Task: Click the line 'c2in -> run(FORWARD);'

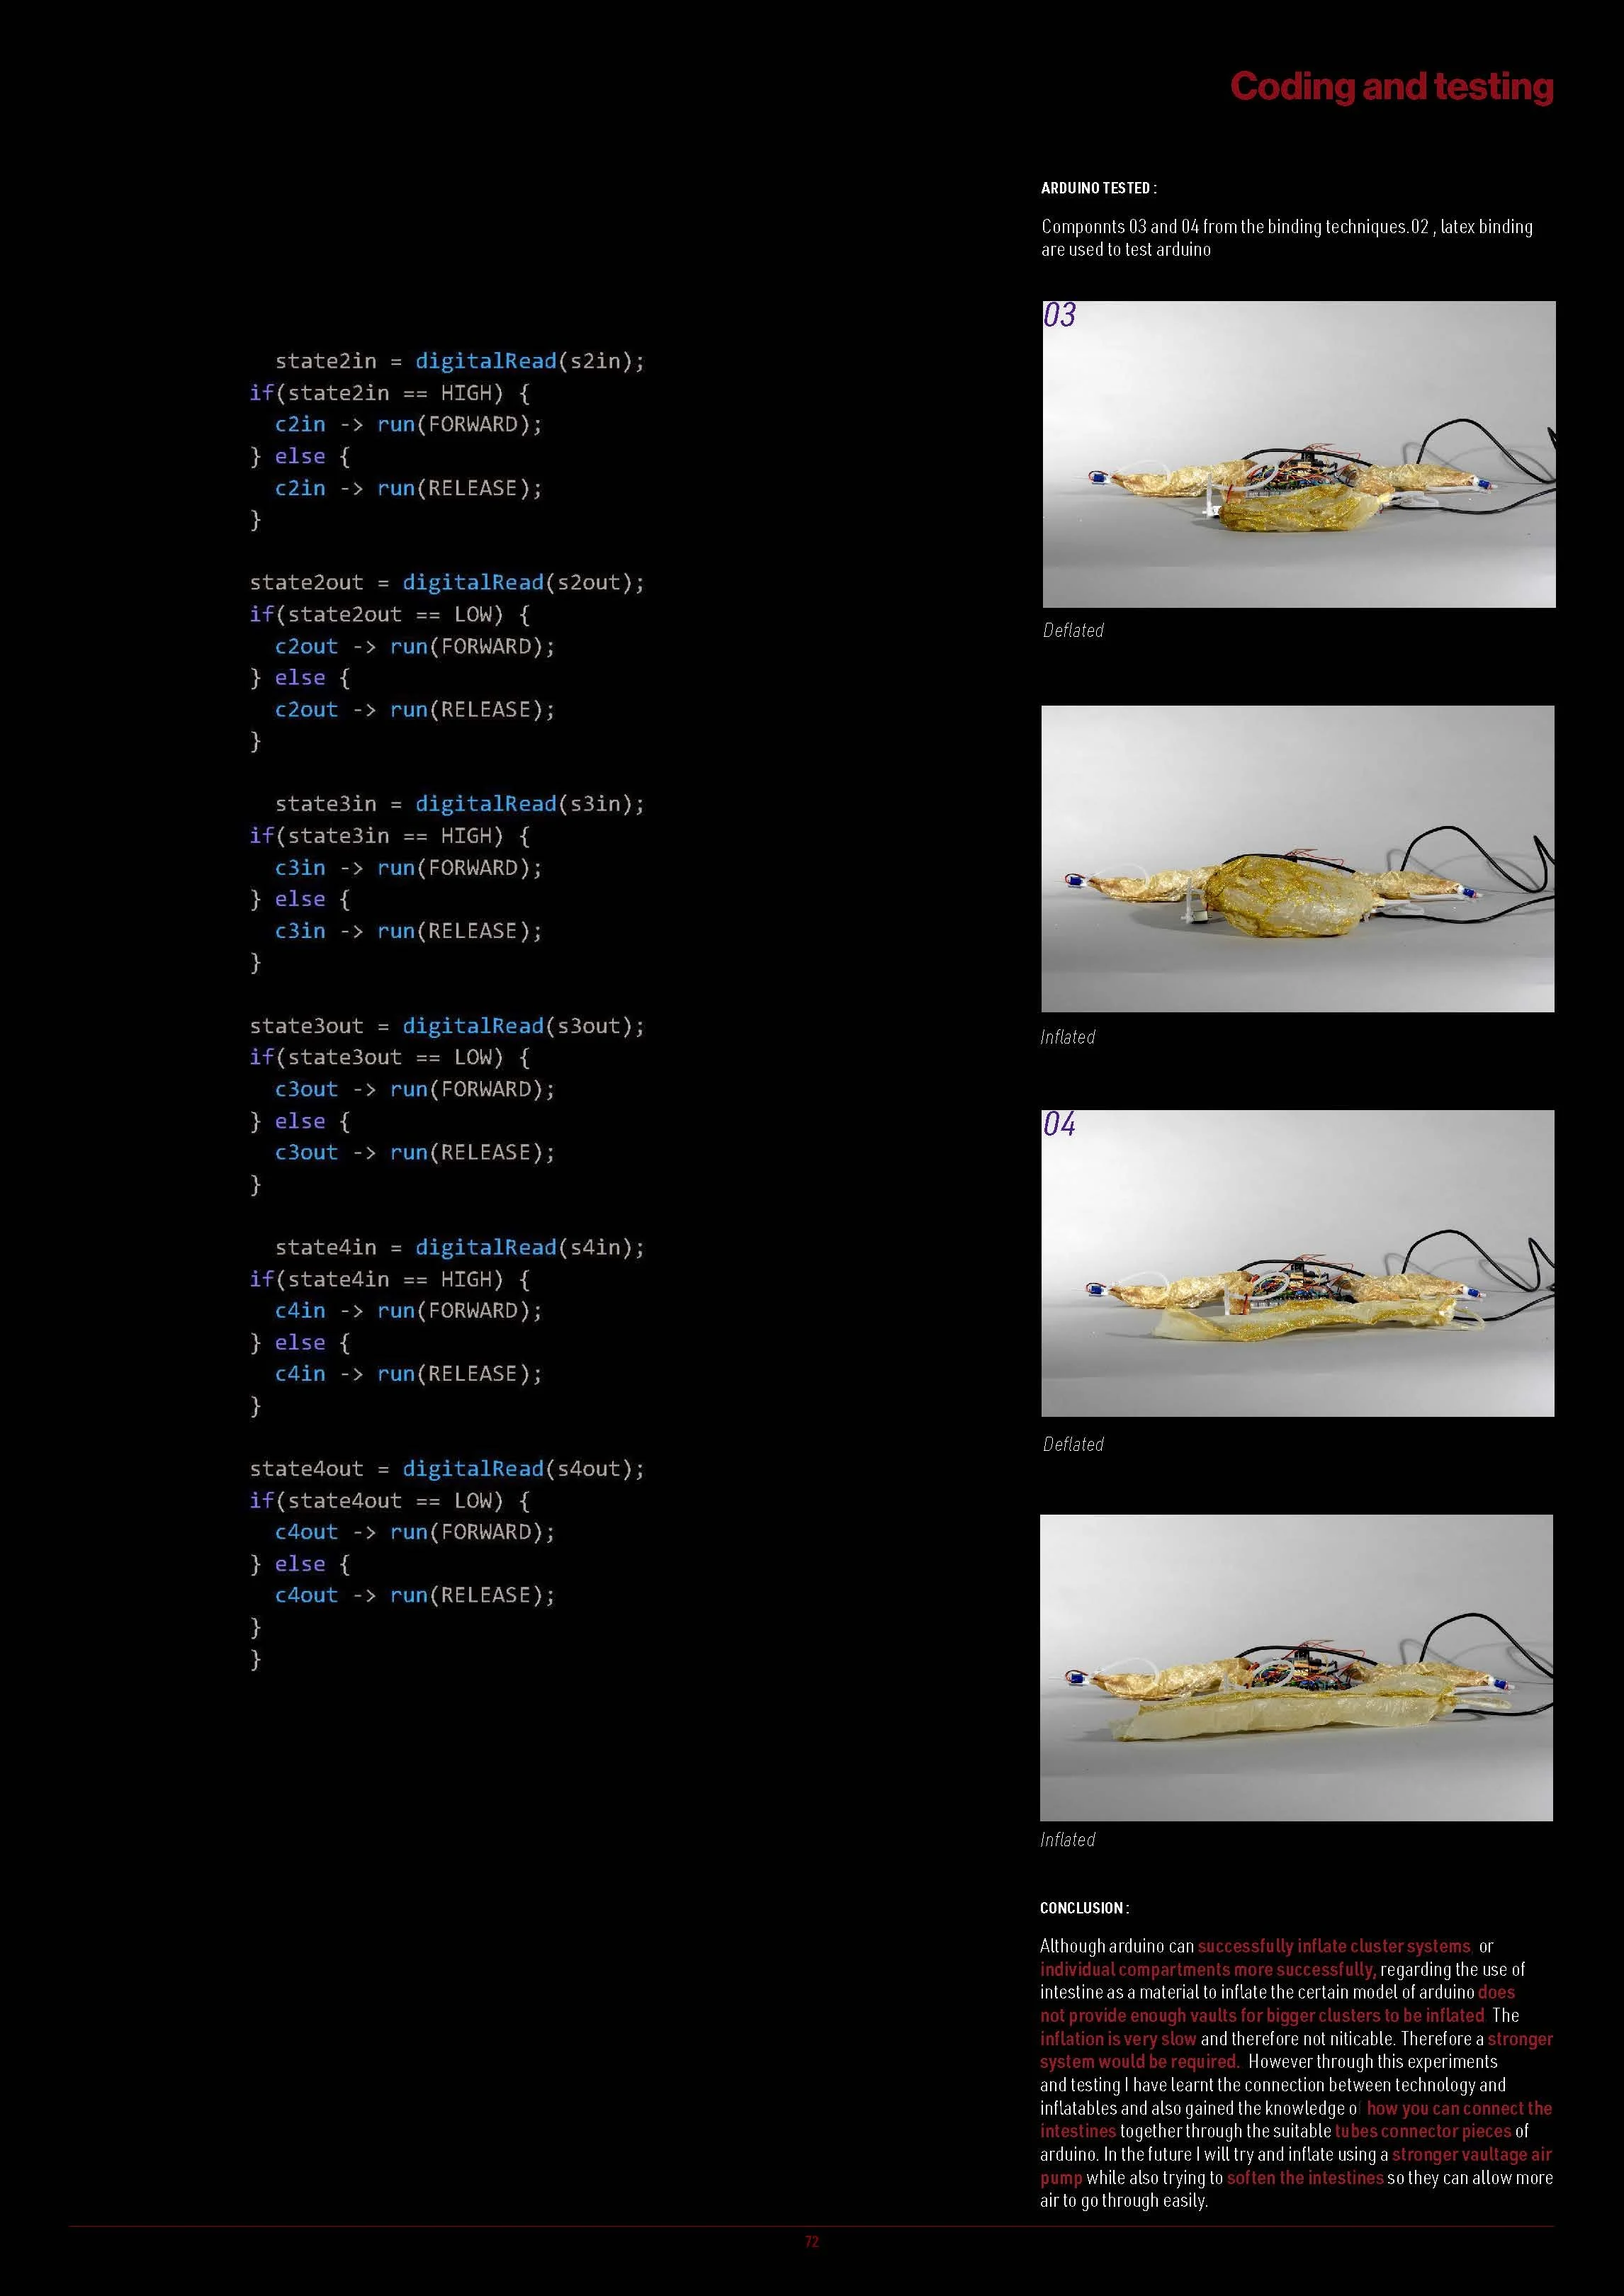Action: pos(409,424)
